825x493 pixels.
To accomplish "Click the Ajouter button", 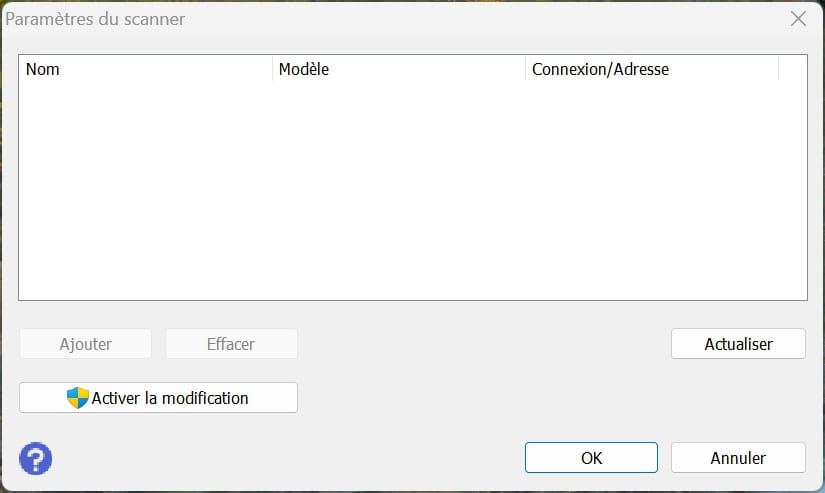I will click(x=85, y=344).
